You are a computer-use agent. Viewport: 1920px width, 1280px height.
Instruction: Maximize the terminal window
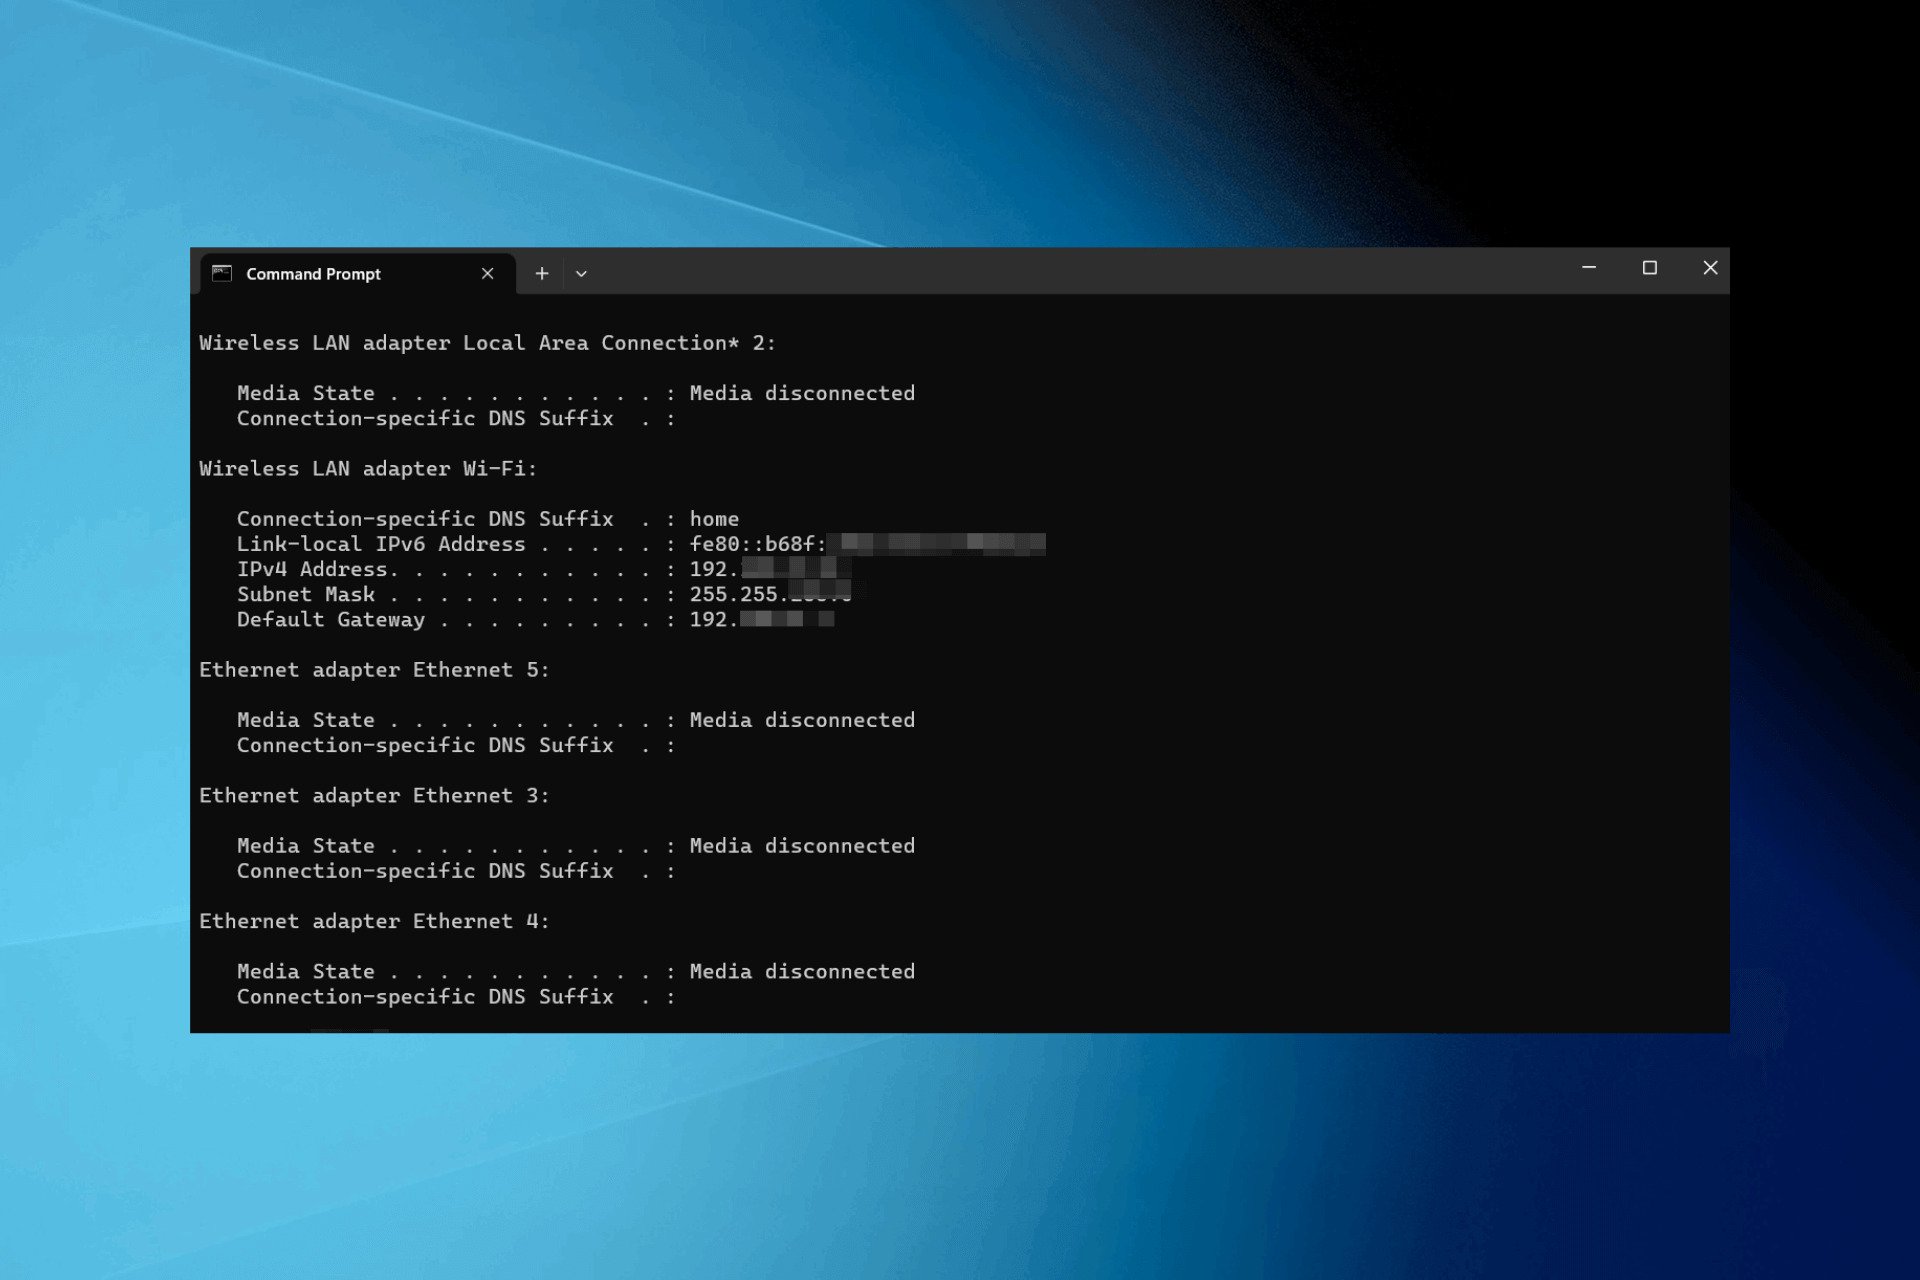[1650, 268]
